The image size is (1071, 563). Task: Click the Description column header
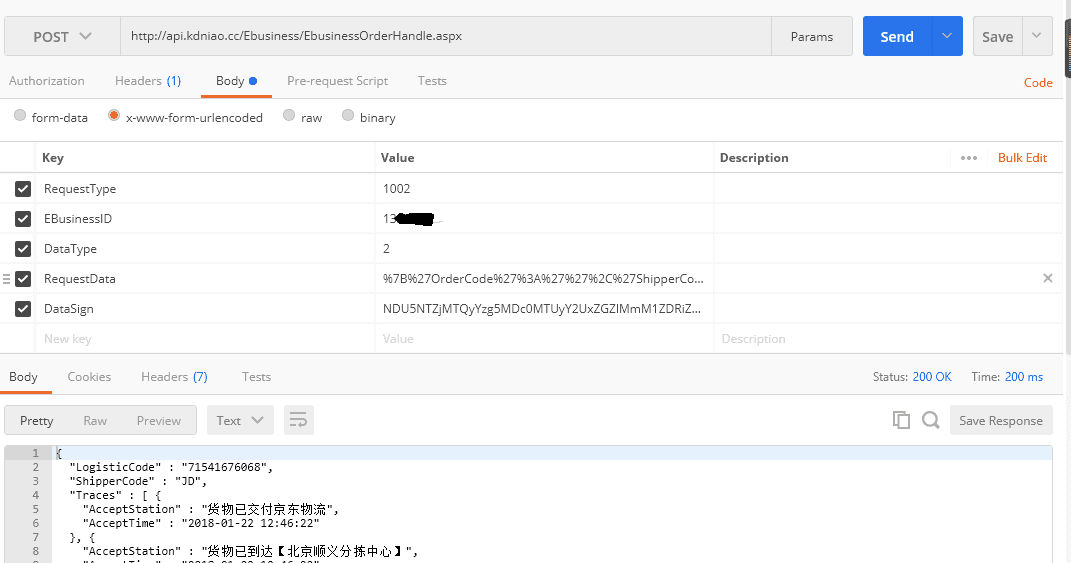[754, 158]
